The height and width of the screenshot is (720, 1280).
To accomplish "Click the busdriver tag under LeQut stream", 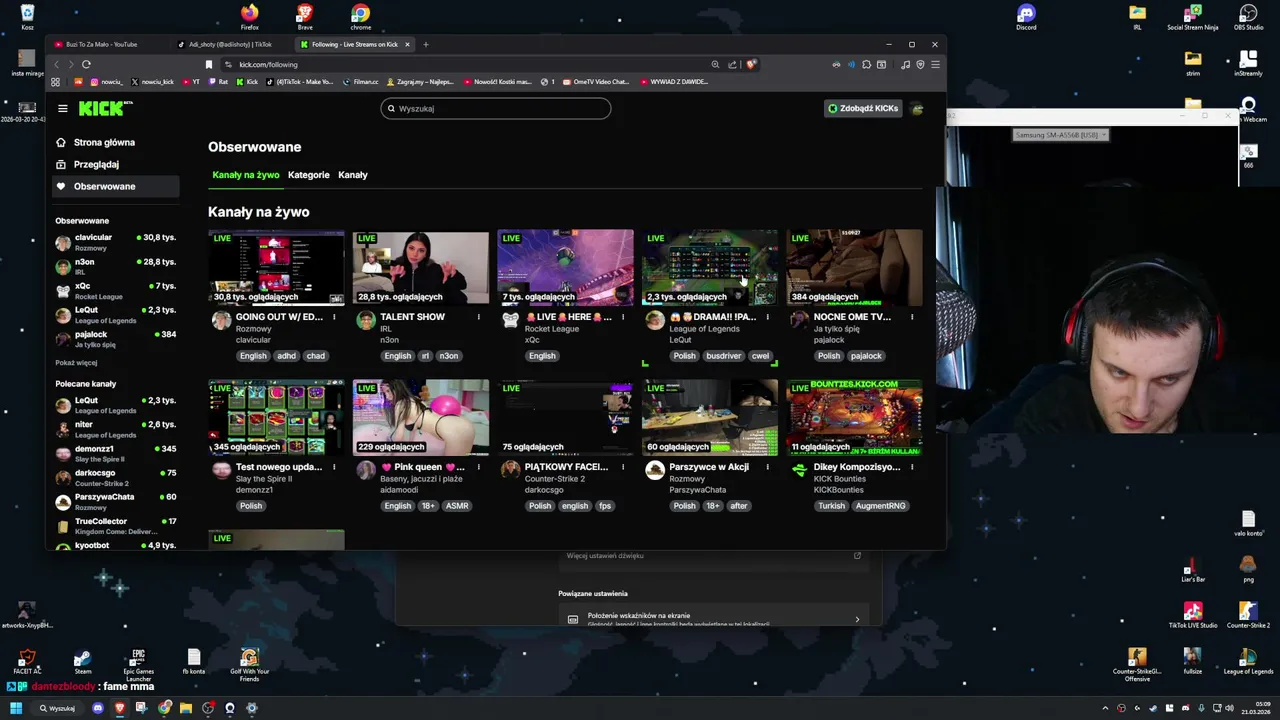I will point(723,356).
